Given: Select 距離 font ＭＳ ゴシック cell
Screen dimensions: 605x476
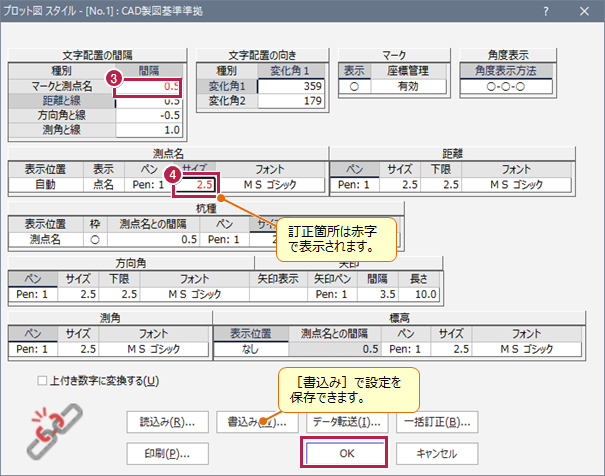Looking at the screenshot, I should [516, 185].
